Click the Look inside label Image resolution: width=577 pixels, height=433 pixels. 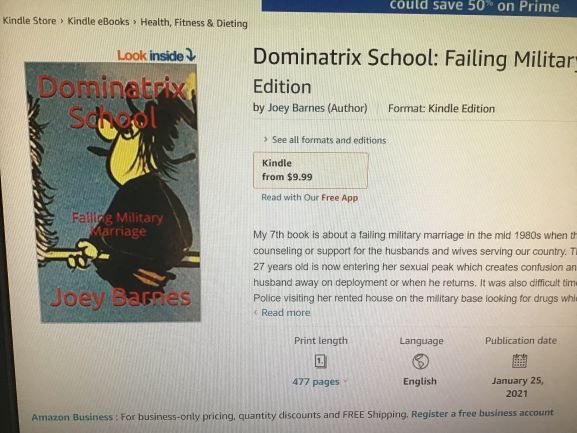[x=150, y=56]
